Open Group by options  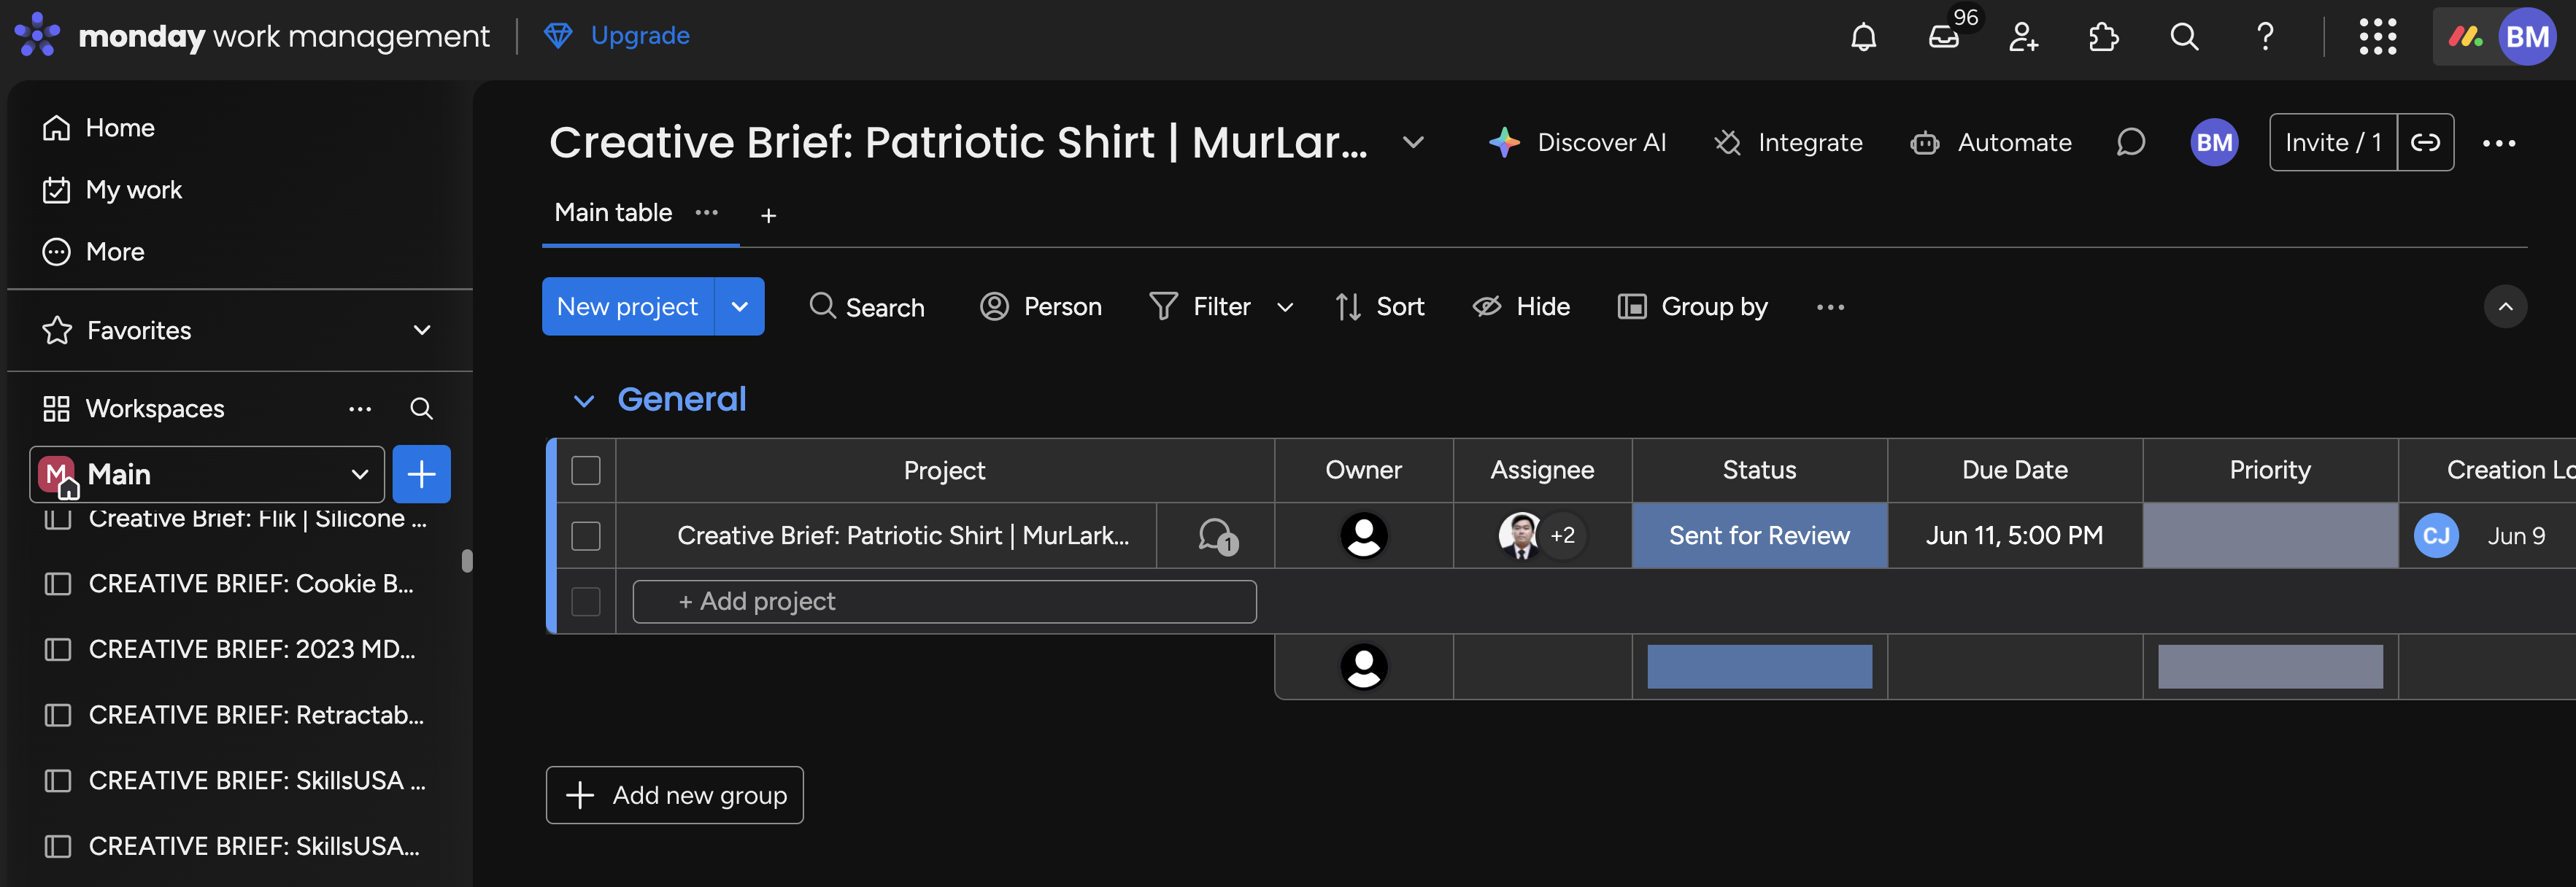point(1692,307)
